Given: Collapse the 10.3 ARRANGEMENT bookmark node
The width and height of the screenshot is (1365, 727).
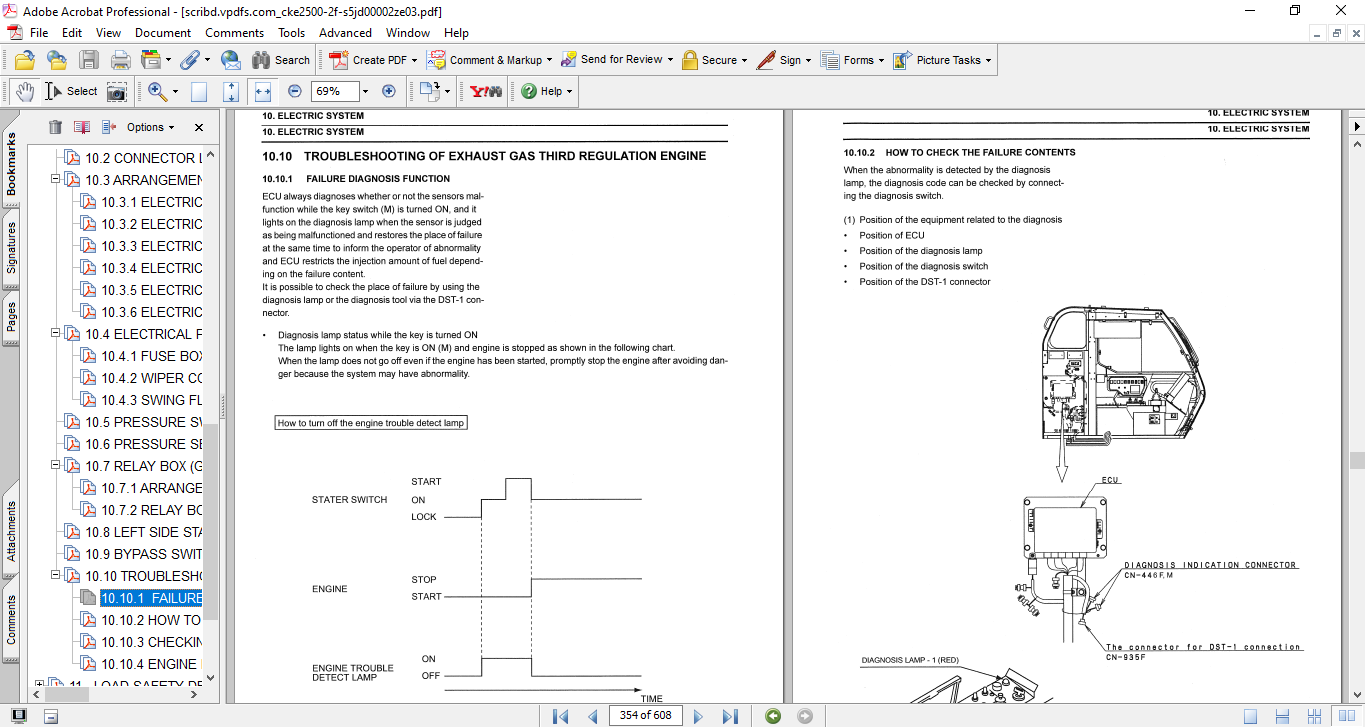Looking at the screenshot, I should pyautogui.click(x=55, y=180).
